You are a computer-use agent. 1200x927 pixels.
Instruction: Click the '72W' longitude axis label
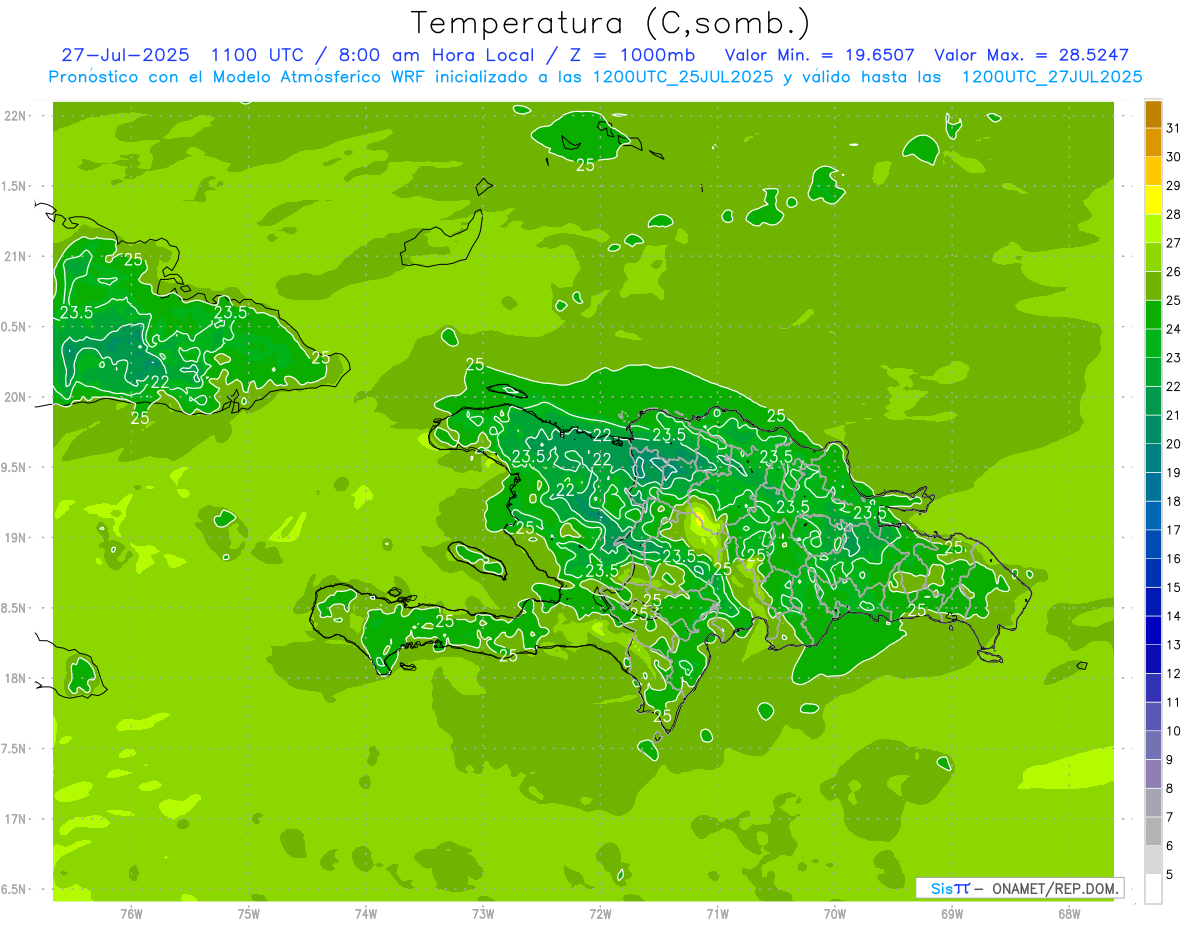[600, 913]
